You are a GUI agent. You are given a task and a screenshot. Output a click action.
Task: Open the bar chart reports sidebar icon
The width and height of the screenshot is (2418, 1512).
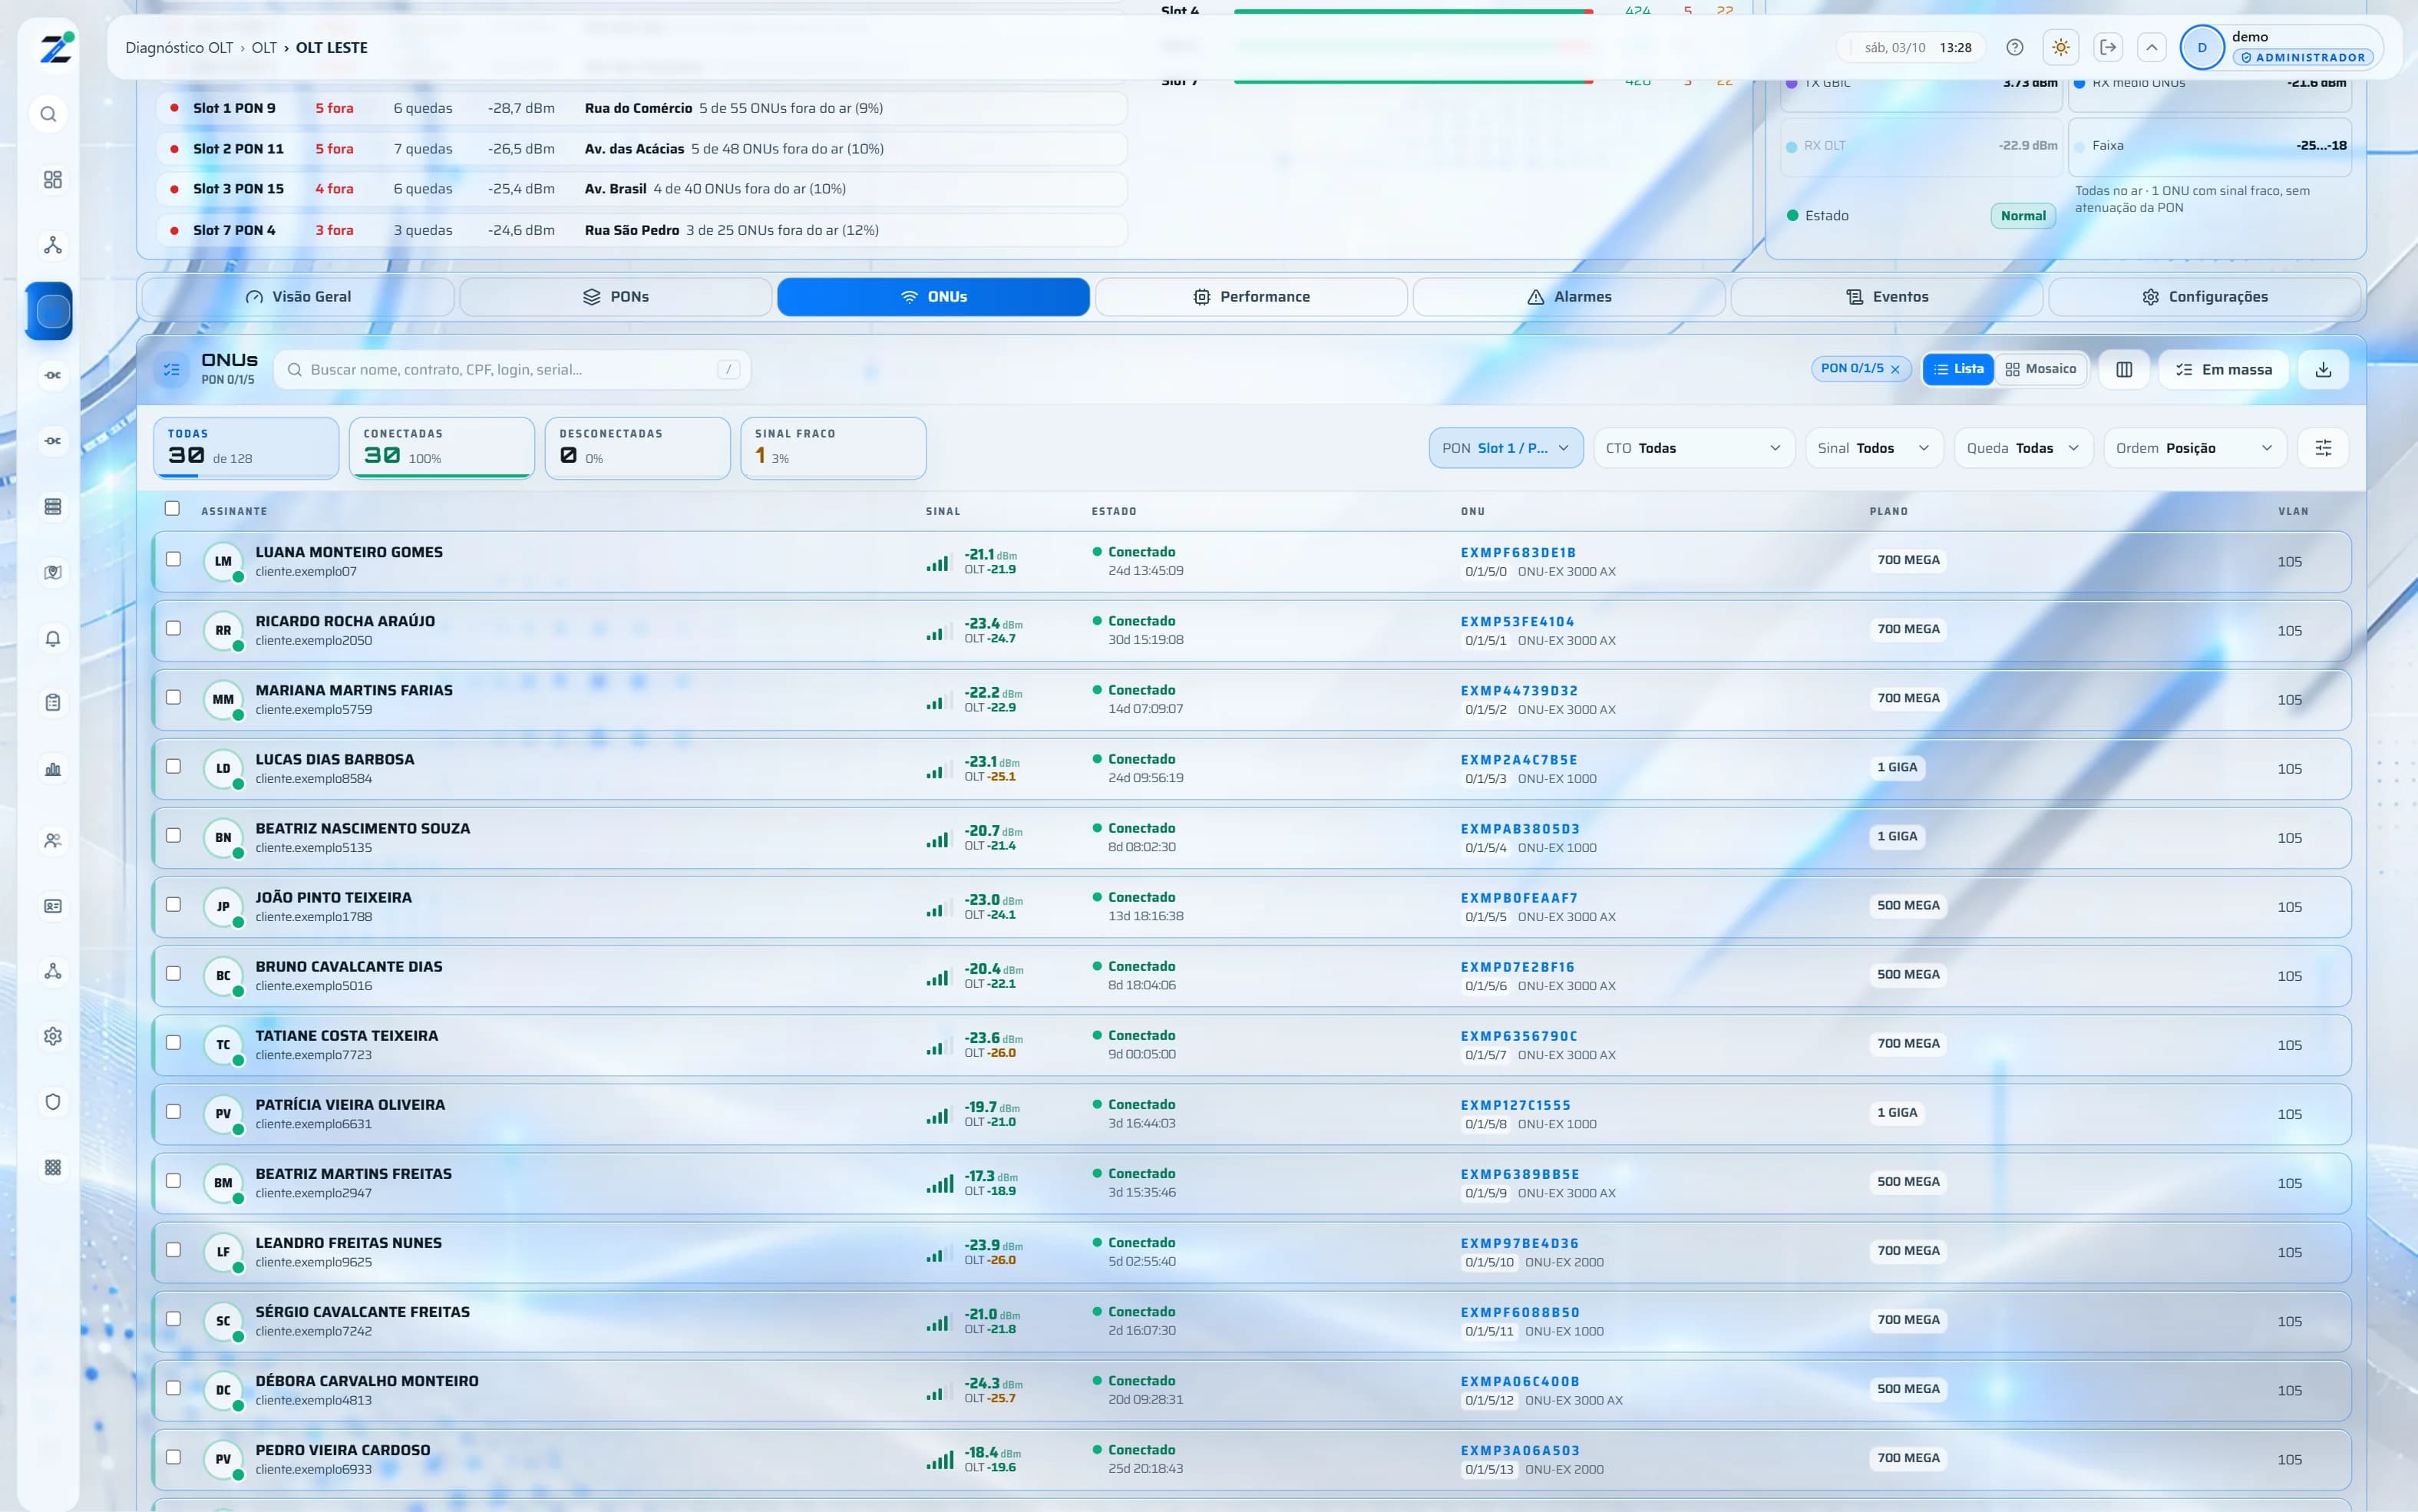tap(53, 769)
